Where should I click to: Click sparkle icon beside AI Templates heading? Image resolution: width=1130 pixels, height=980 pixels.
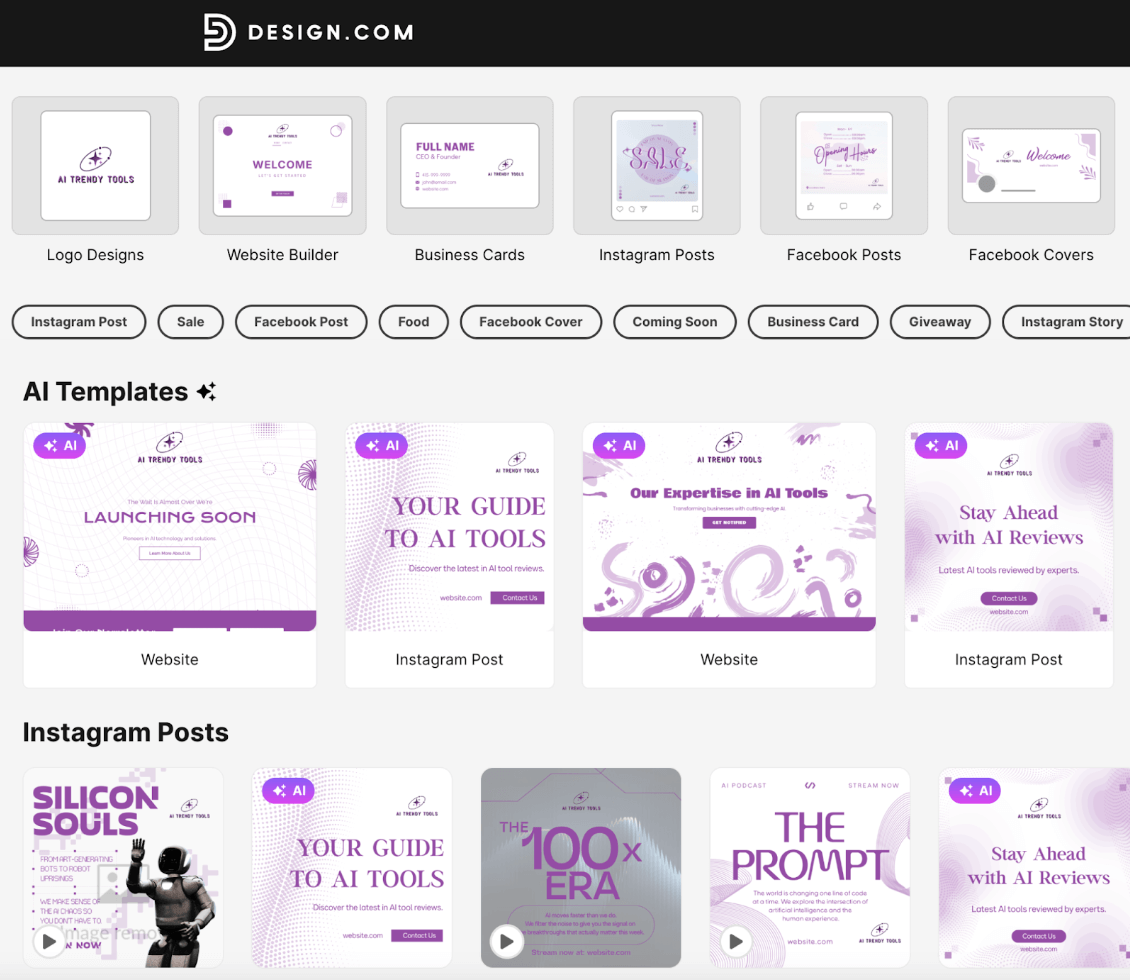click(x=206, y=391)
